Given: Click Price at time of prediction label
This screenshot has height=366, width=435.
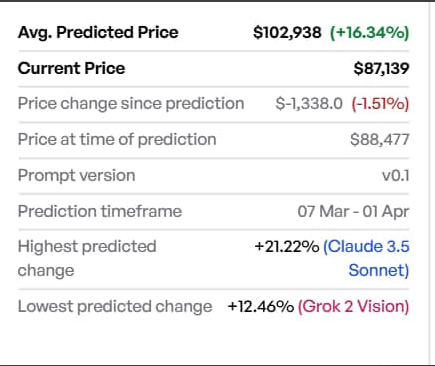Looking at the screenshot, I should click(117, 139).
